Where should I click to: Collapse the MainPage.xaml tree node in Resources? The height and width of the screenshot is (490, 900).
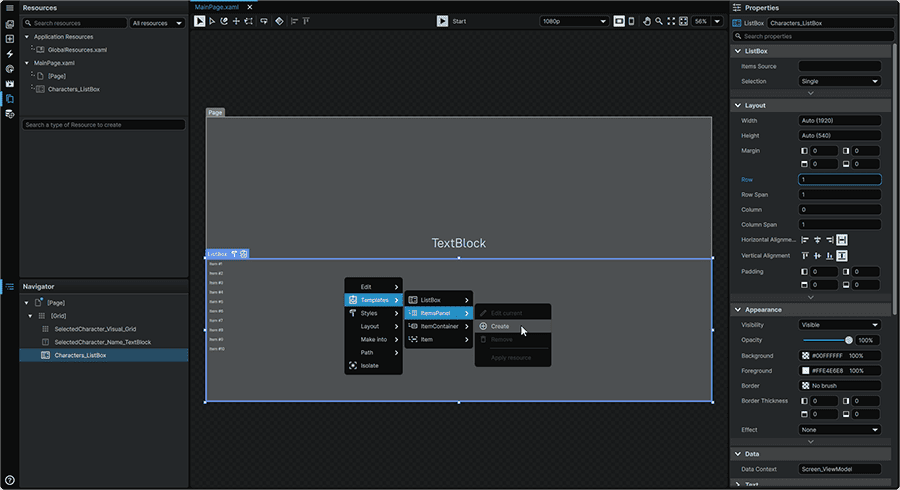tap(26, 63)
